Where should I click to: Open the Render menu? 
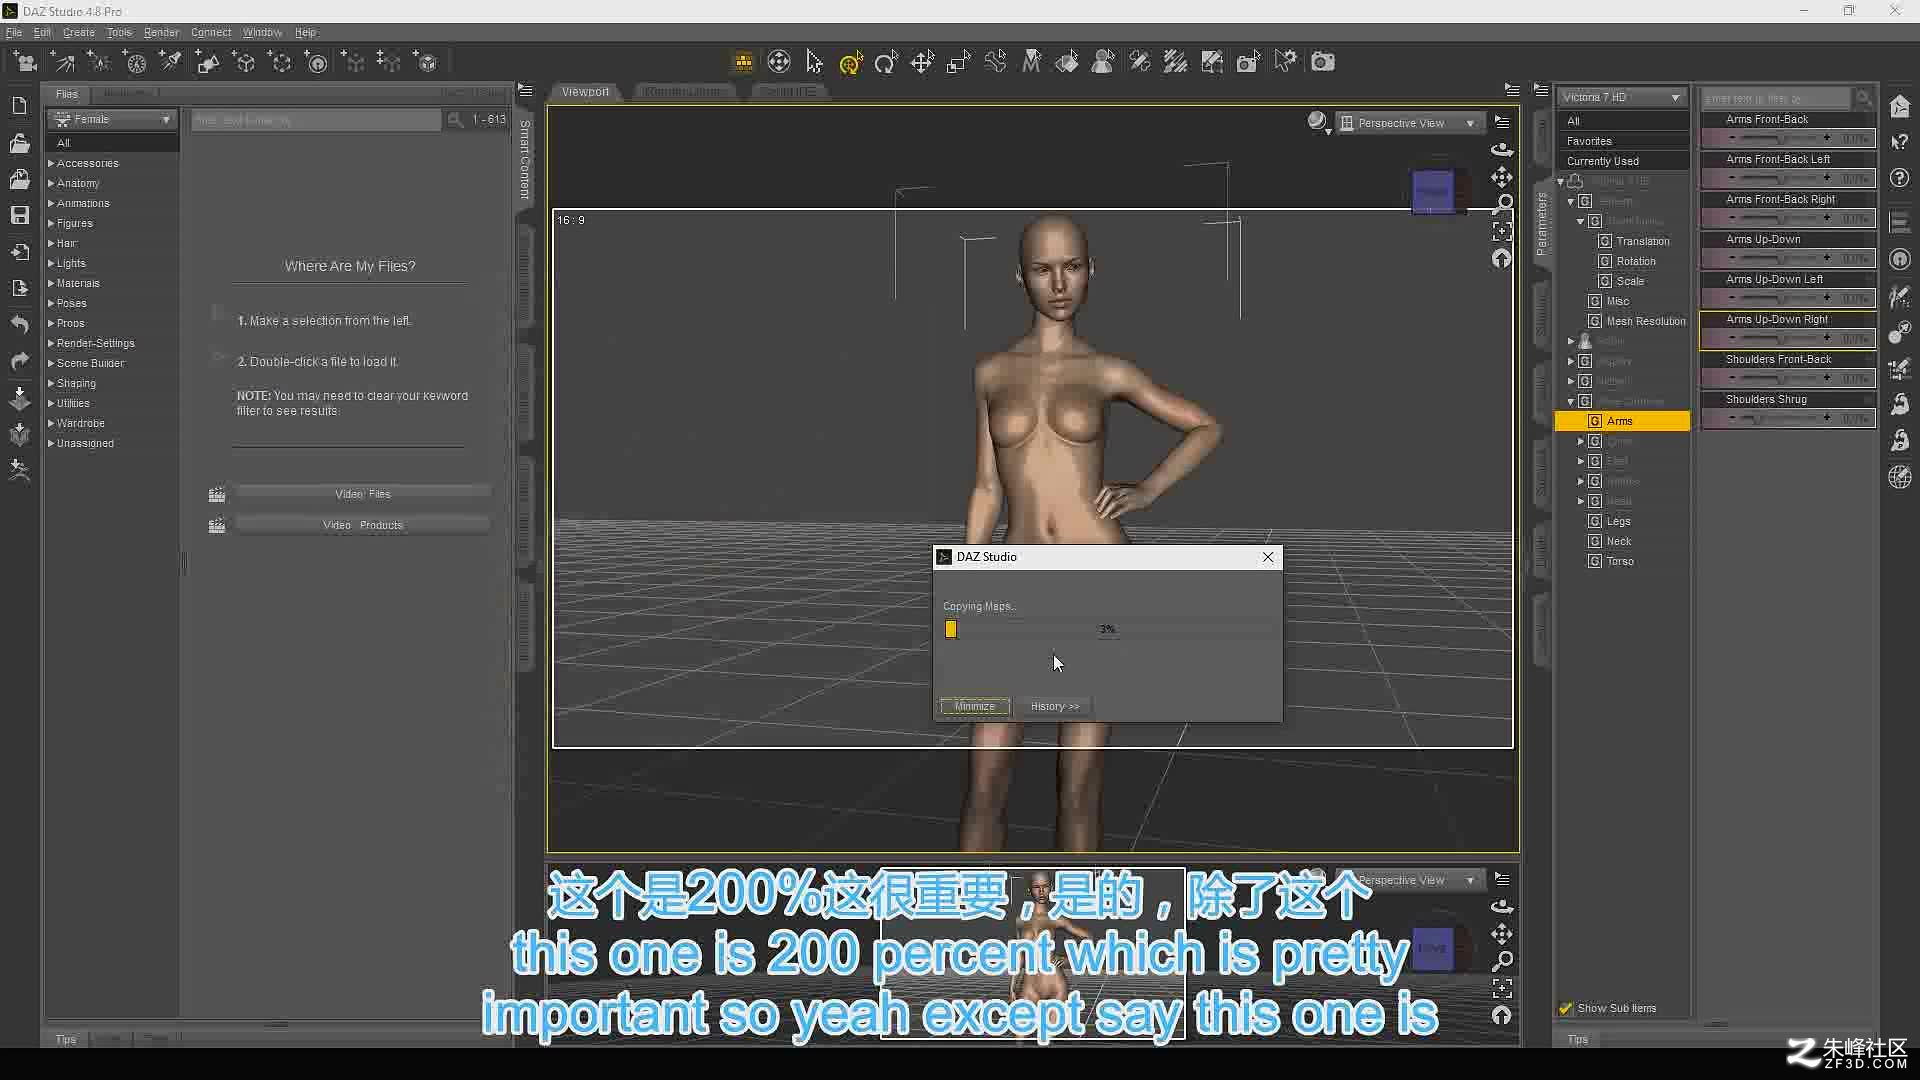click(161, 32)
